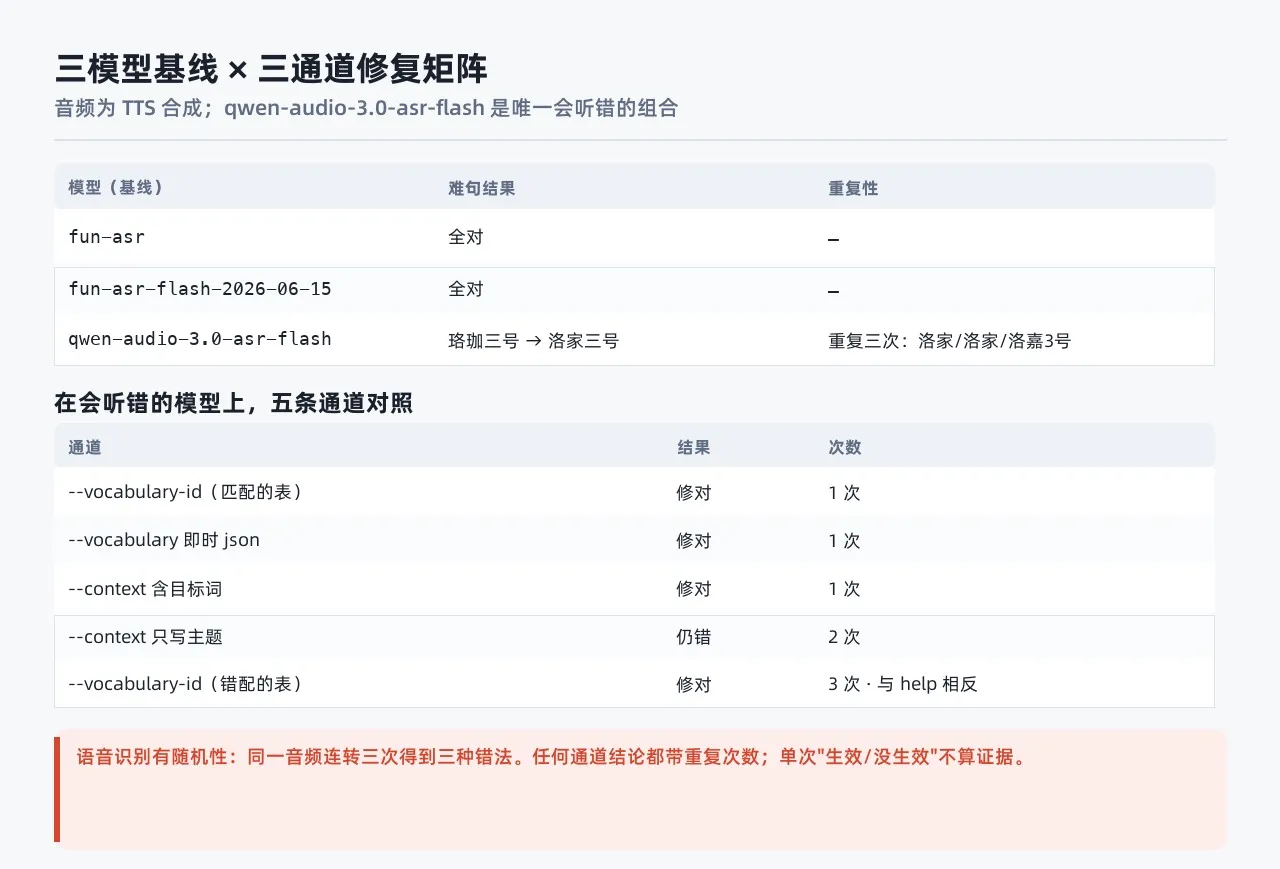Select the "qwen-audio-3.0-asr-flash" table cell

click(200, 339)
